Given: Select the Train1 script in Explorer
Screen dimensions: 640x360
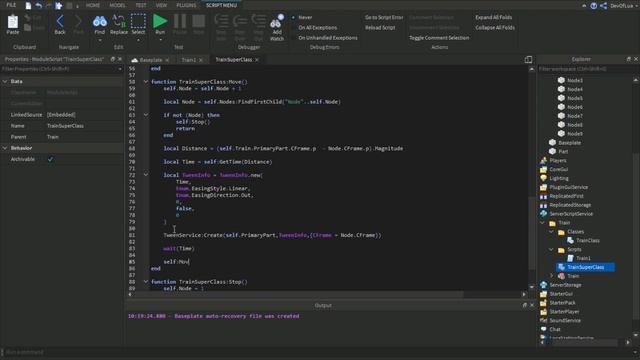Looking at the screenshot, I should [x=583, y=258].
